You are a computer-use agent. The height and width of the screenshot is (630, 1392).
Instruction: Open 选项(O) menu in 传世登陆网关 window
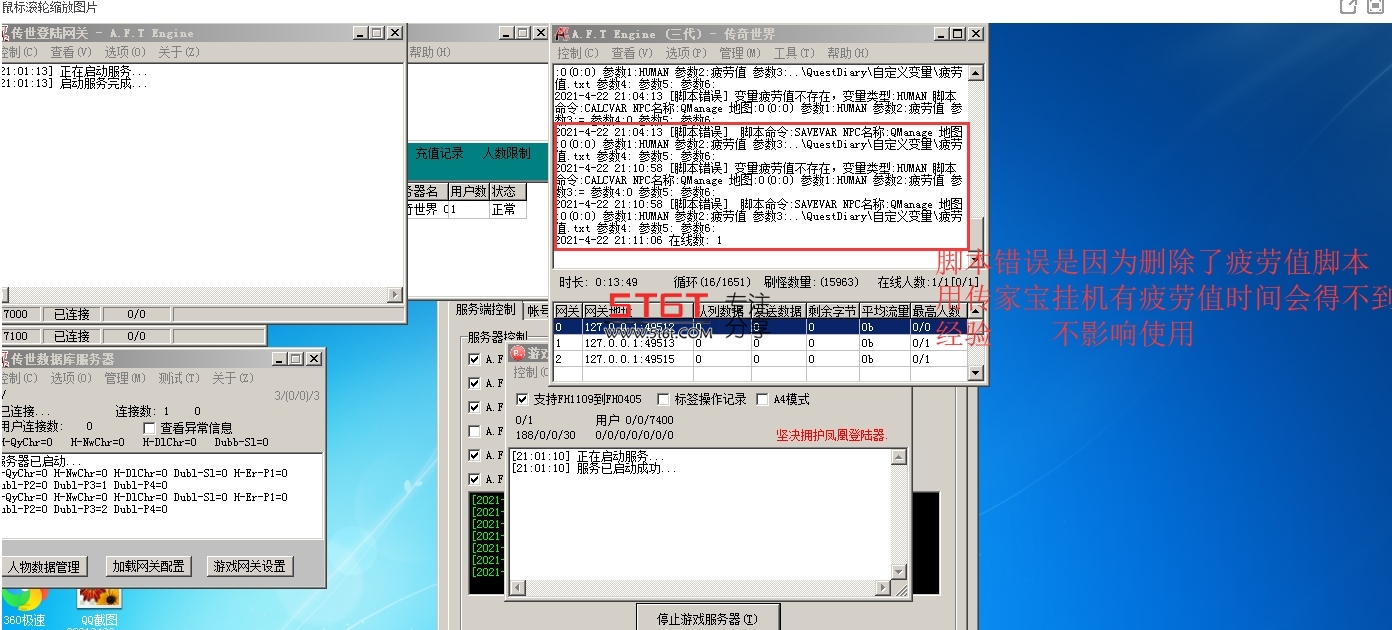coord(124,52)
